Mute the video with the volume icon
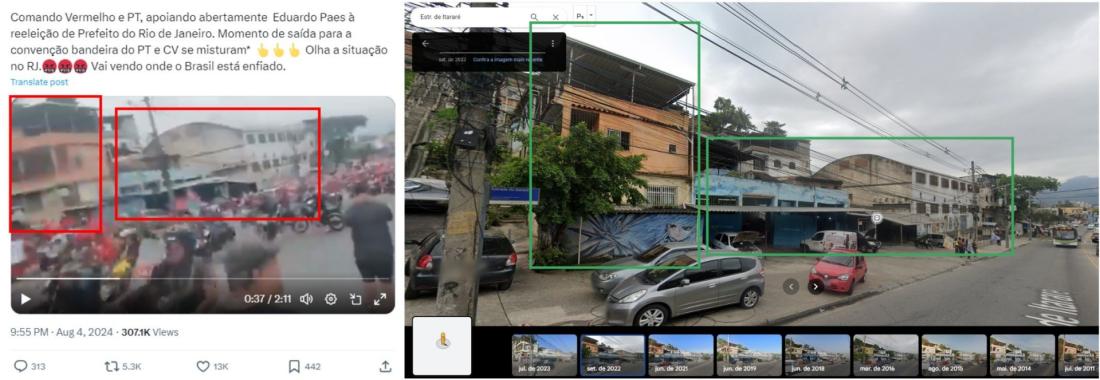 click(x=307, y=299)
